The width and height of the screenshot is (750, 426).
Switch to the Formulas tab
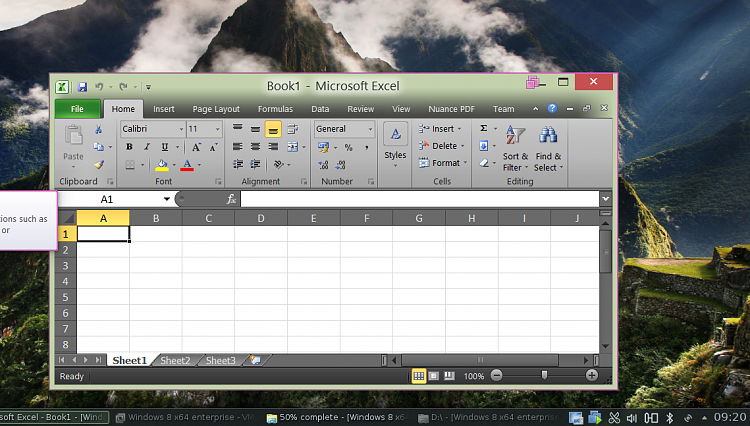275,109
